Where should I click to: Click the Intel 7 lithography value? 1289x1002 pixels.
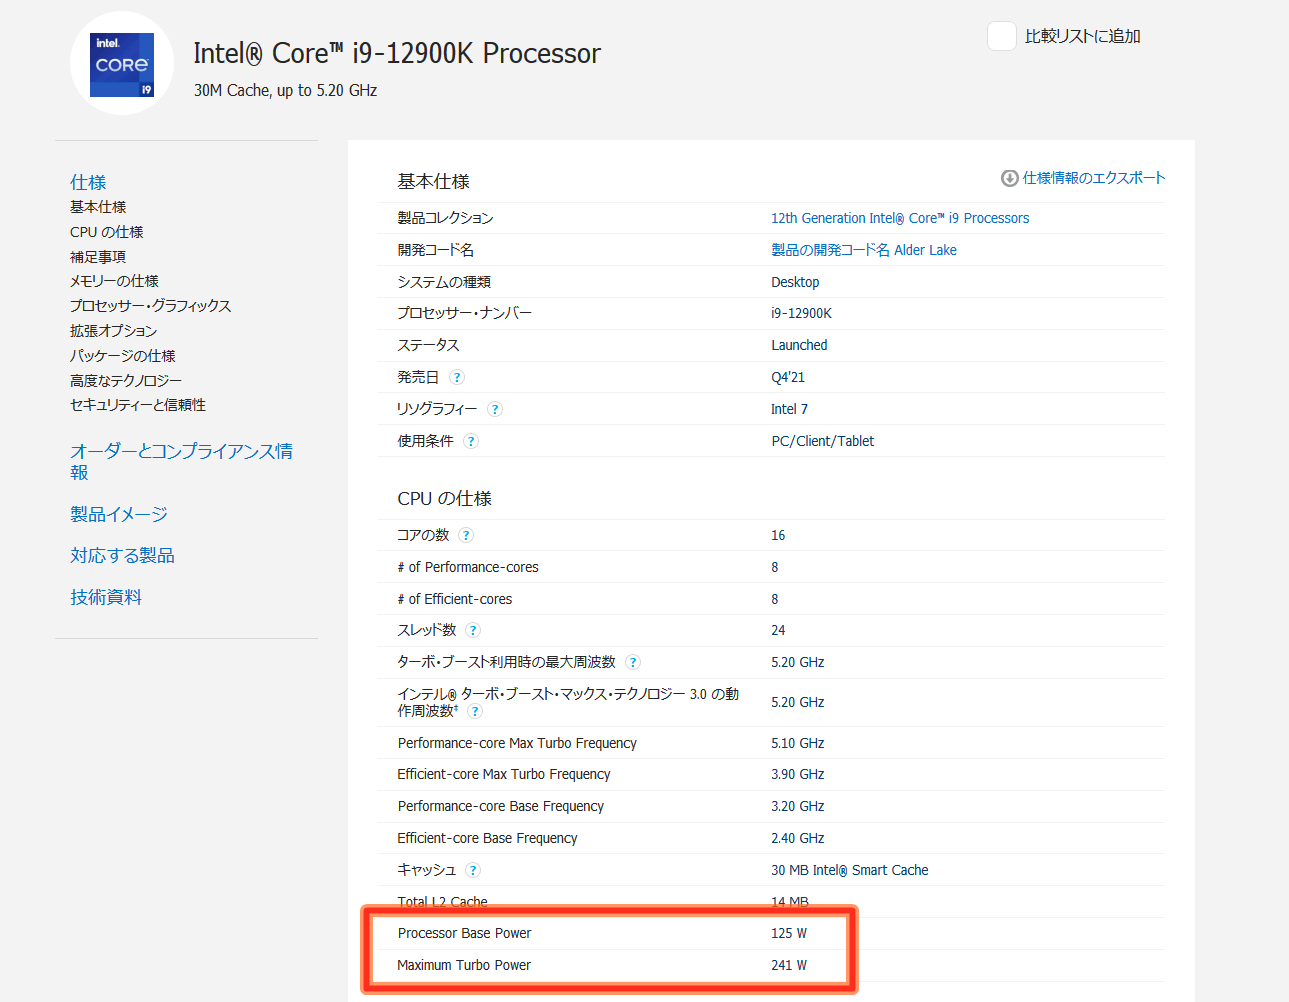789,409
